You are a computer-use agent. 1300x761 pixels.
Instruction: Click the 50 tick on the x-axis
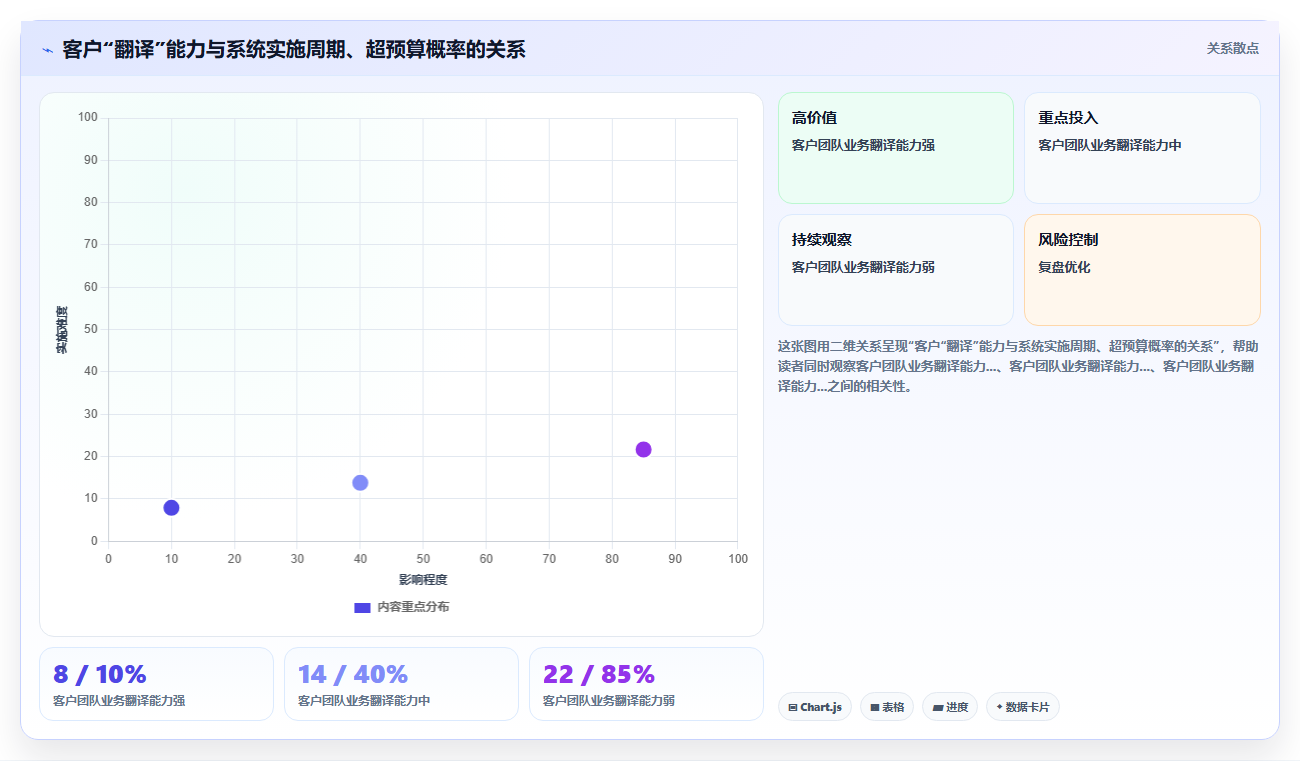[x=423, y=559]
